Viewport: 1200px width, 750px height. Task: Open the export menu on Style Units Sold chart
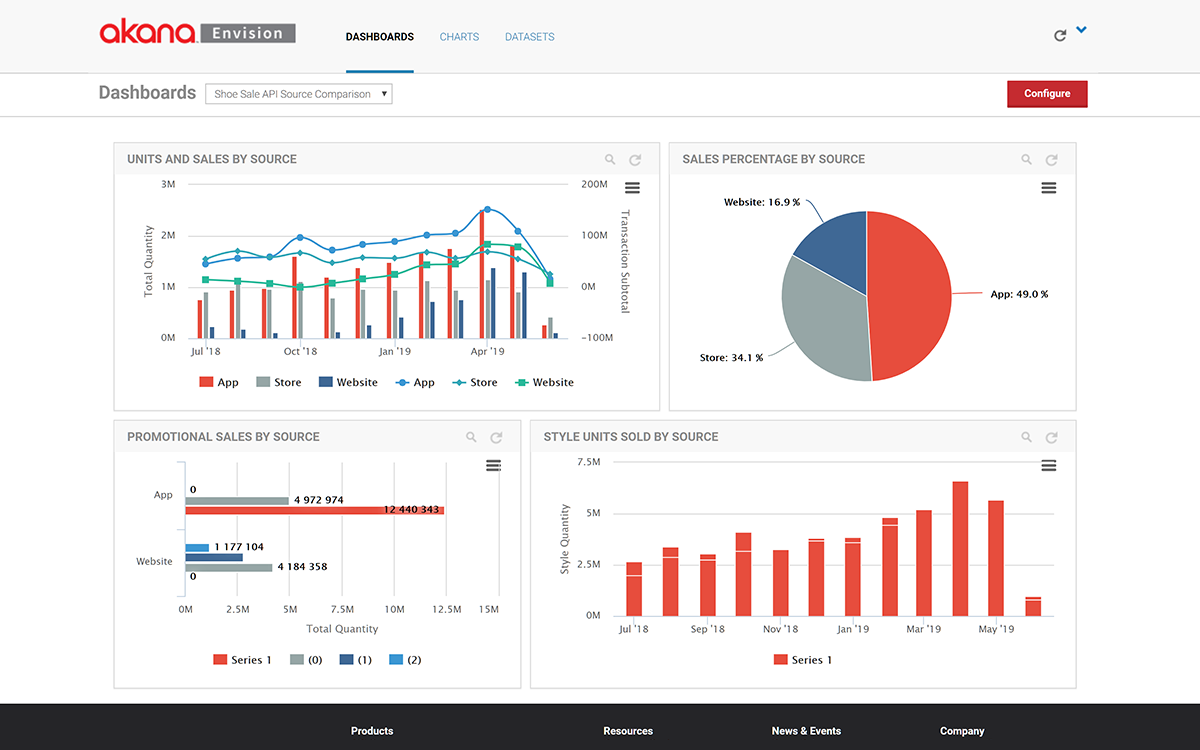(1048, 465)
